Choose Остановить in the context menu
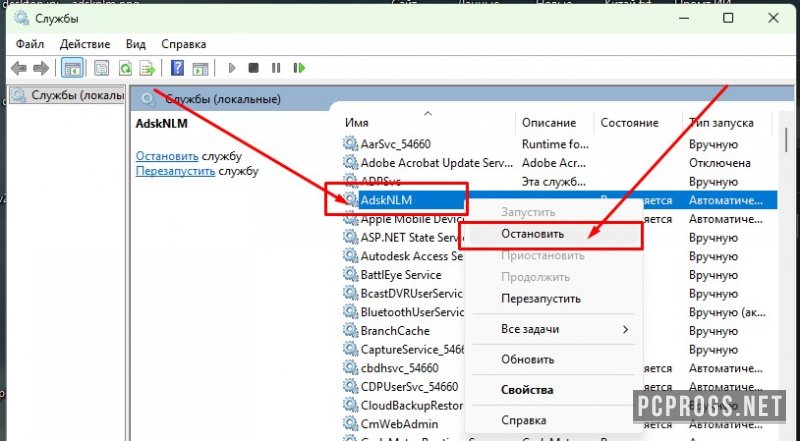Image resolution: width=800 pixels, height=441 pixels. point(554,234)
